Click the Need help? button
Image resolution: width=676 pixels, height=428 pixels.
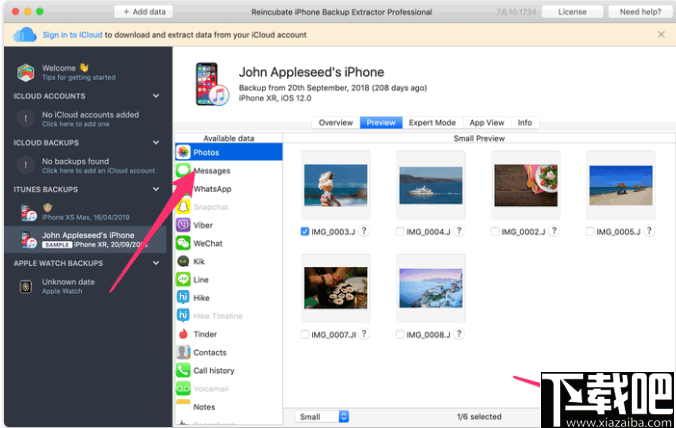pos(640,12)
